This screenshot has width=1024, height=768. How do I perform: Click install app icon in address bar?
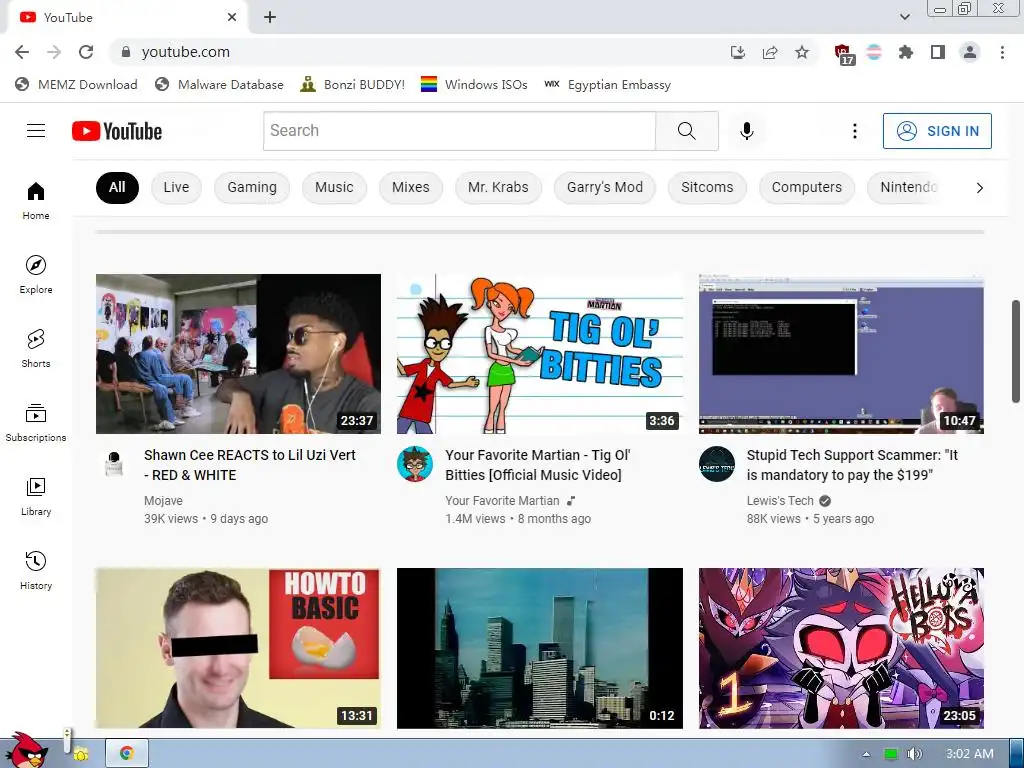pos(738,52)
